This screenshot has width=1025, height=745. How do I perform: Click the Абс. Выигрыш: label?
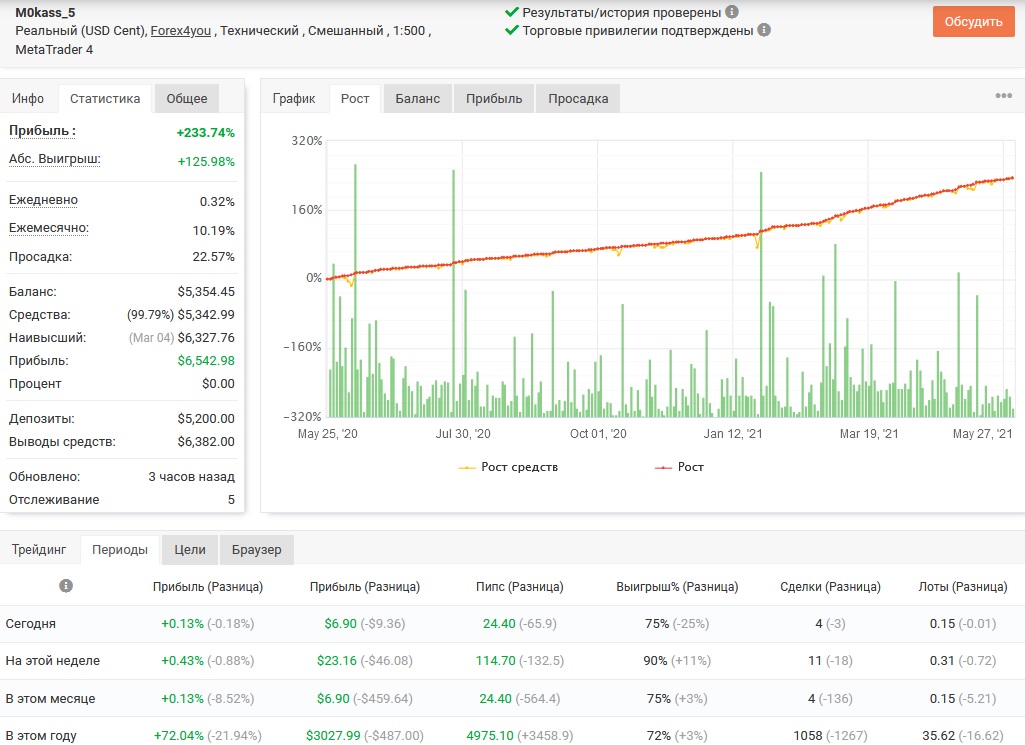coord(55,159)
